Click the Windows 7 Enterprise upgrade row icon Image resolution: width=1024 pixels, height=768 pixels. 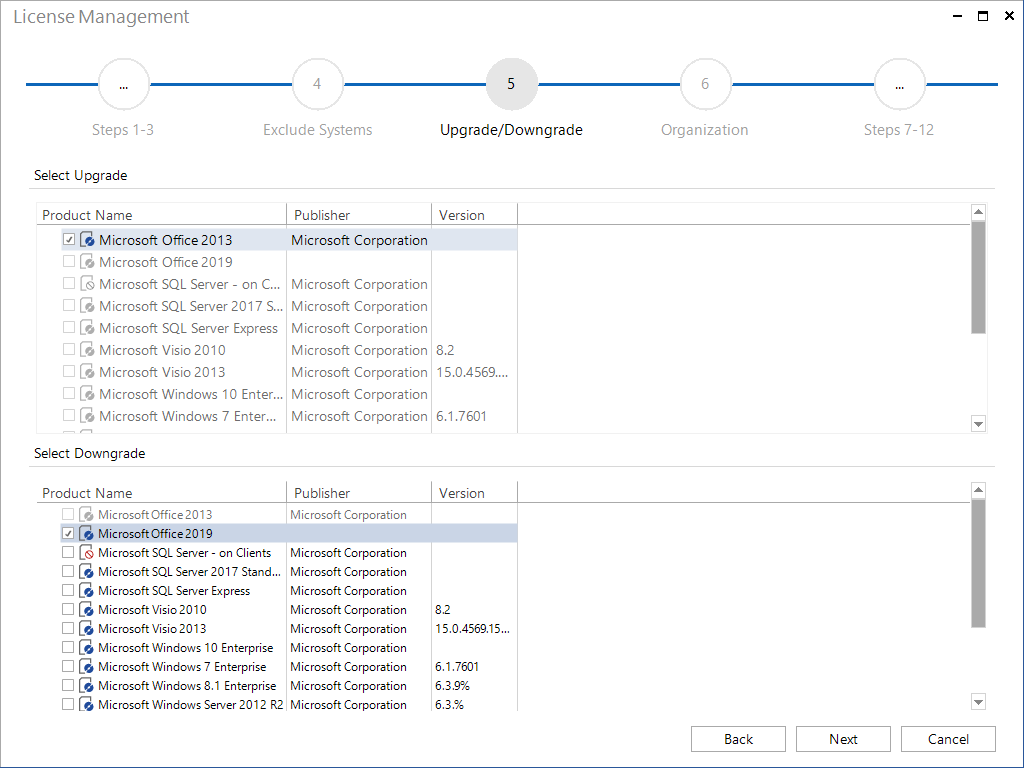click(x=88, y=416)
